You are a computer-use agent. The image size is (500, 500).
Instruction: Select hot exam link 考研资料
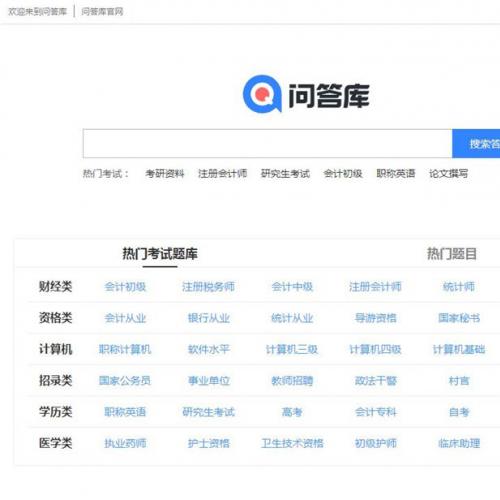click(165, 174)
